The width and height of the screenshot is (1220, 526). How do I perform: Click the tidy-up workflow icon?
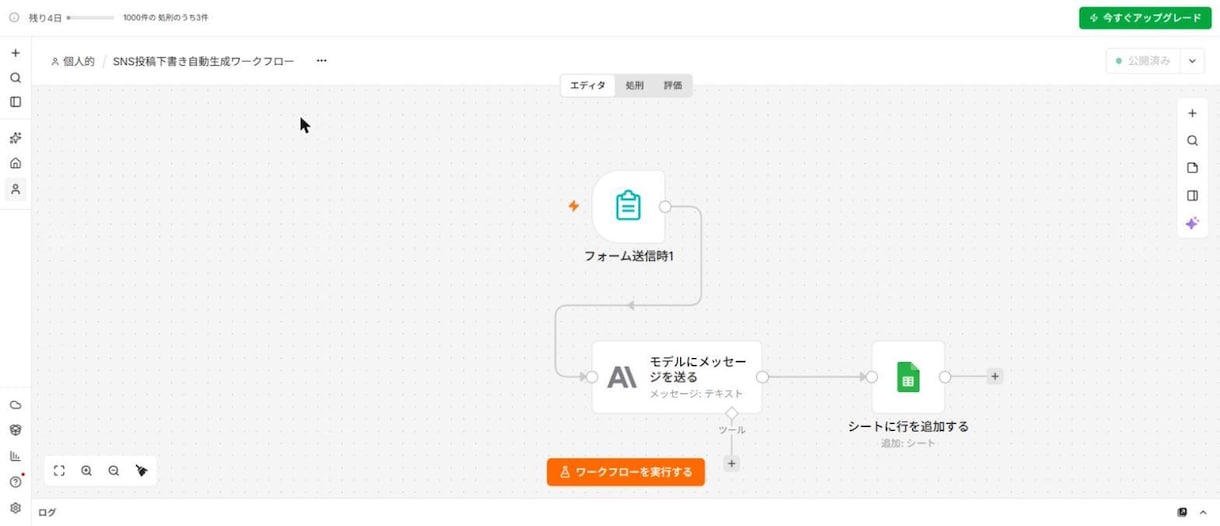(142, 470)
